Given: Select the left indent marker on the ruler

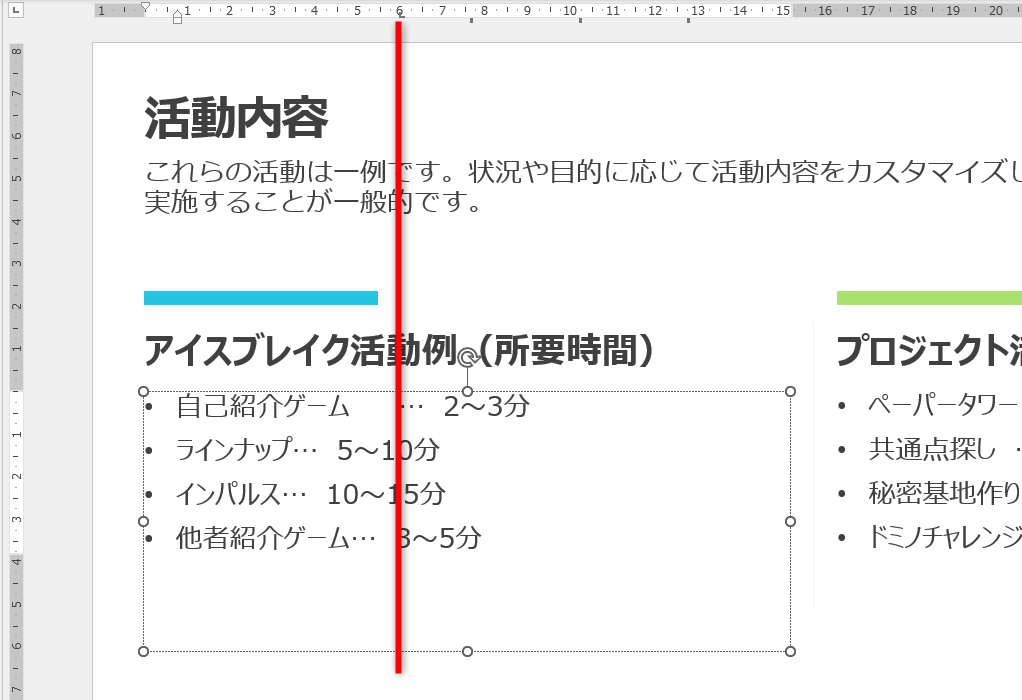Looking at the screenshot, I should coord(177,18).
